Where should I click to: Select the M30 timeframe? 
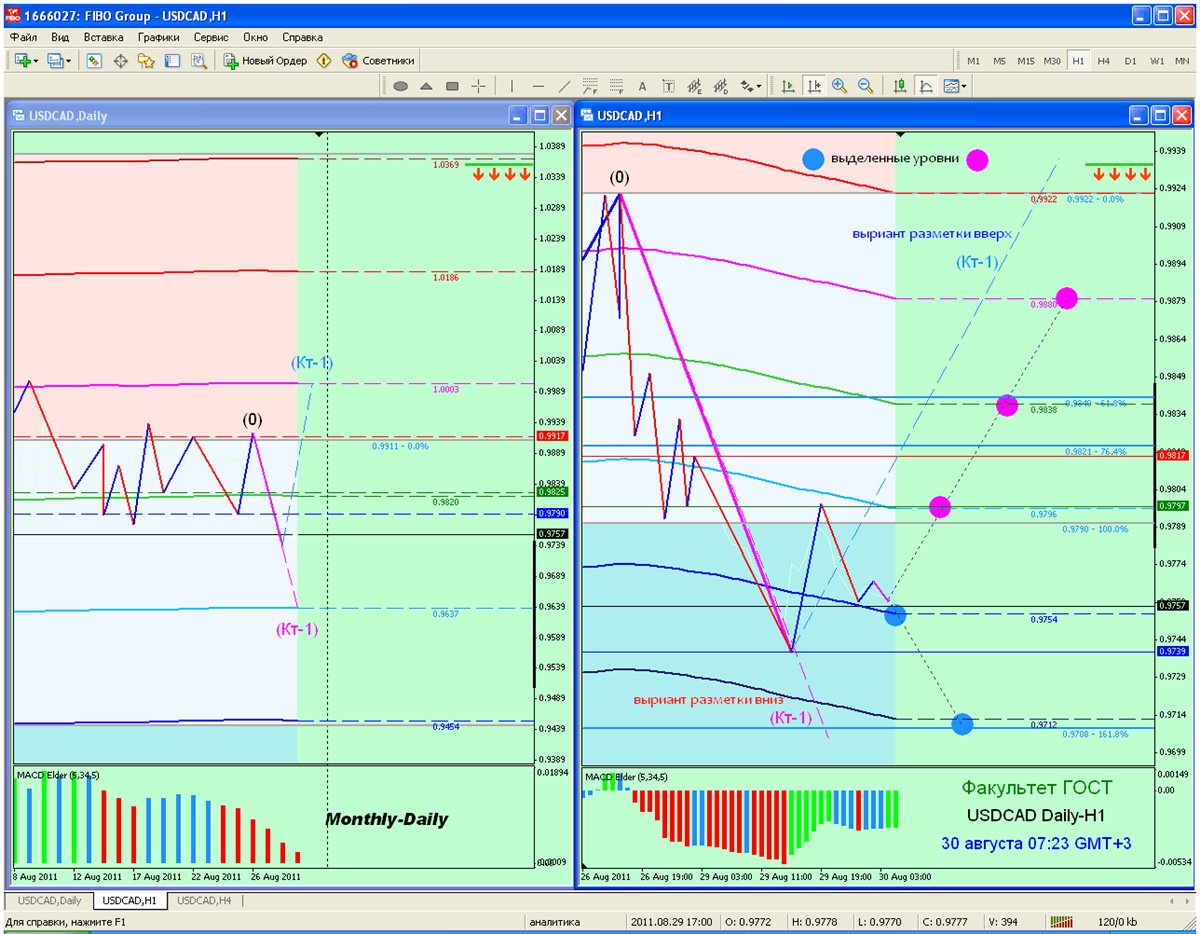[x=1052, y=61]
